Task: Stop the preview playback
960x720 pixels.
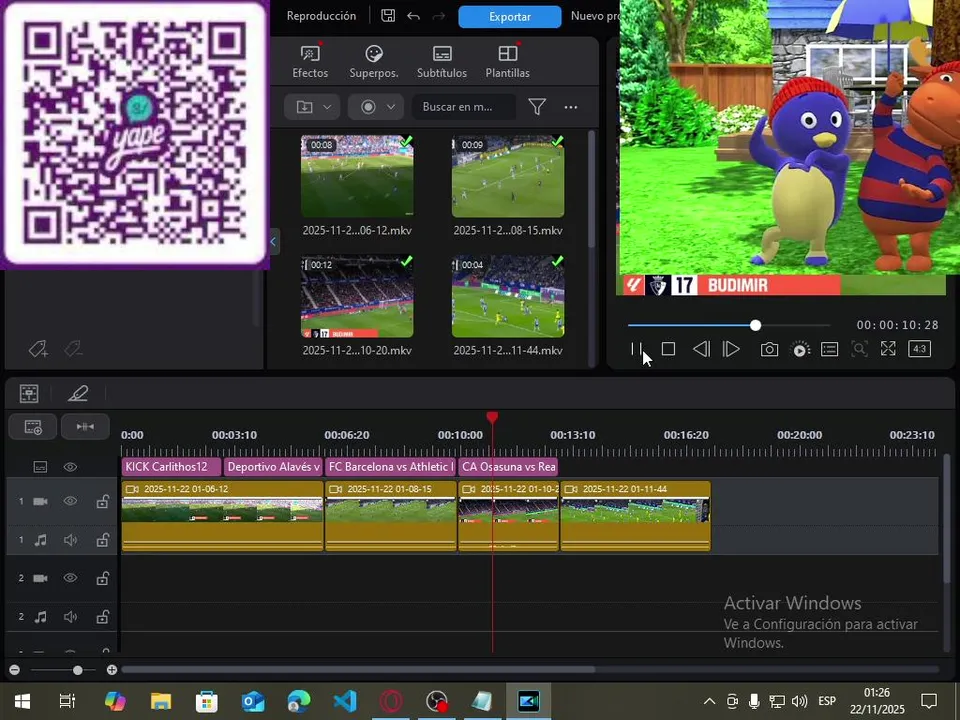Action: [x=668, y=349]
